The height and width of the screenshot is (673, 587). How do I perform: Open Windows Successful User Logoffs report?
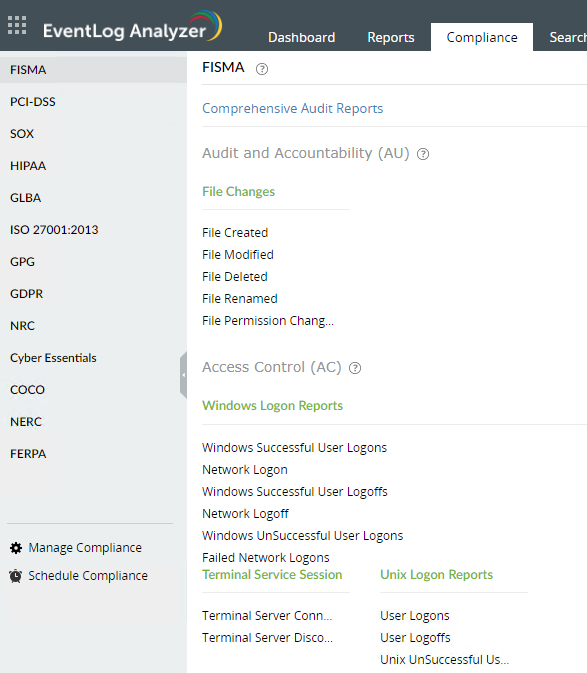295,492
